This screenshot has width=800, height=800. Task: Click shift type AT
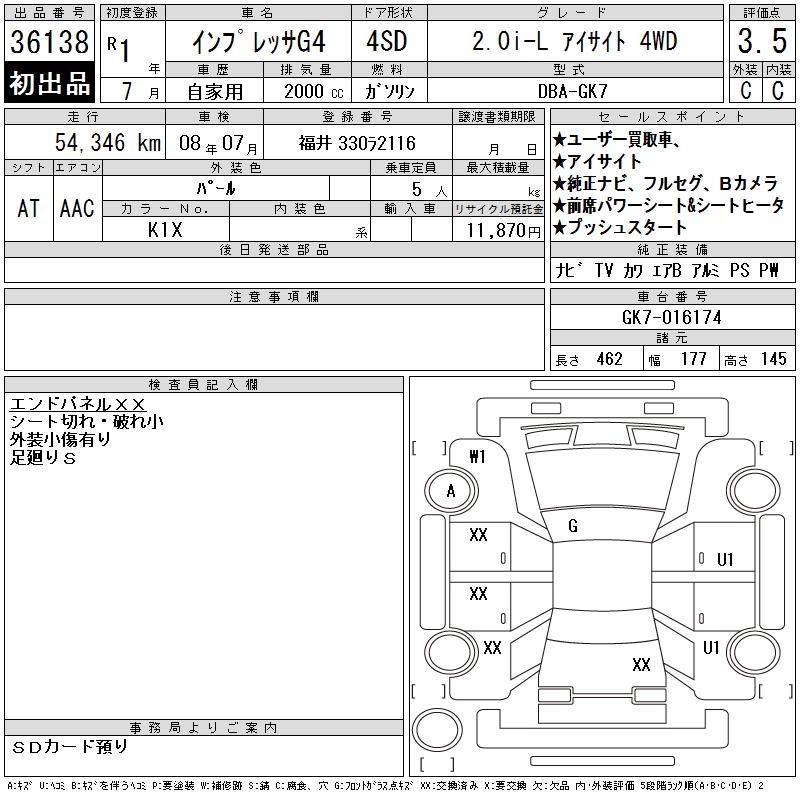pos(28,208)
